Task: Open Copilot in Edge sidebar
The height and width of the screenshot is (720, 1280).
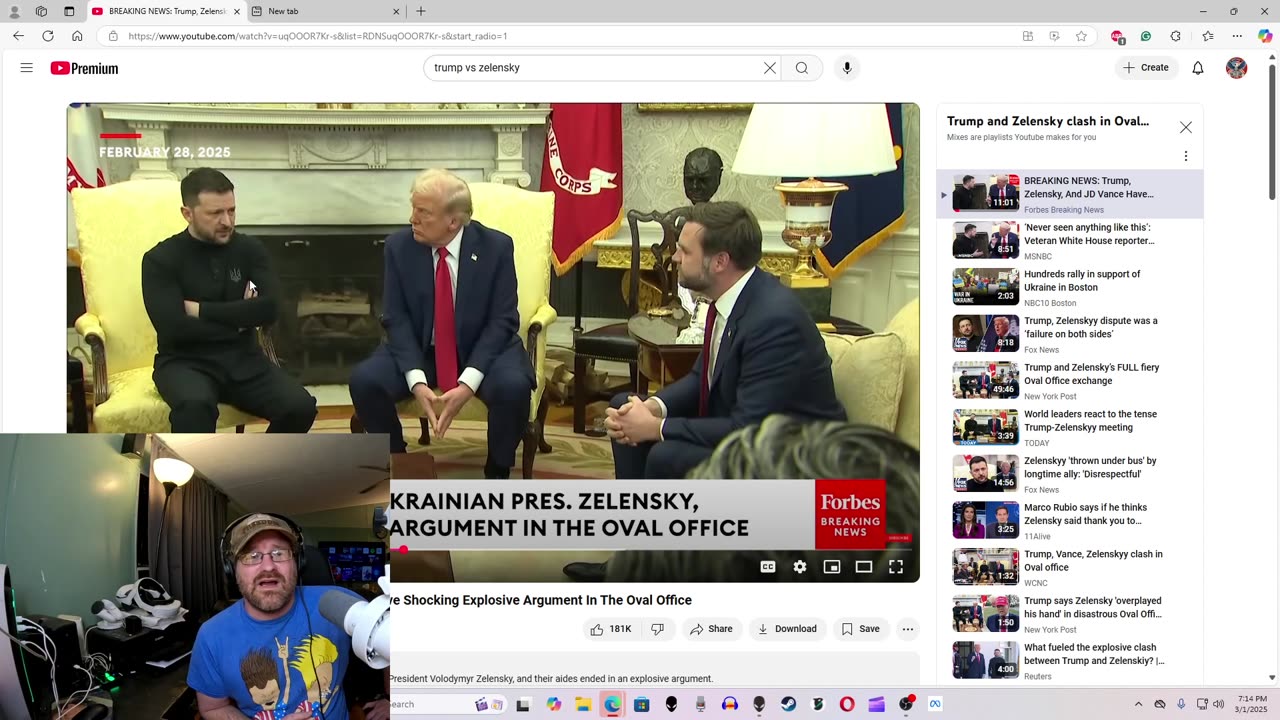Action: click(1265, 36)
